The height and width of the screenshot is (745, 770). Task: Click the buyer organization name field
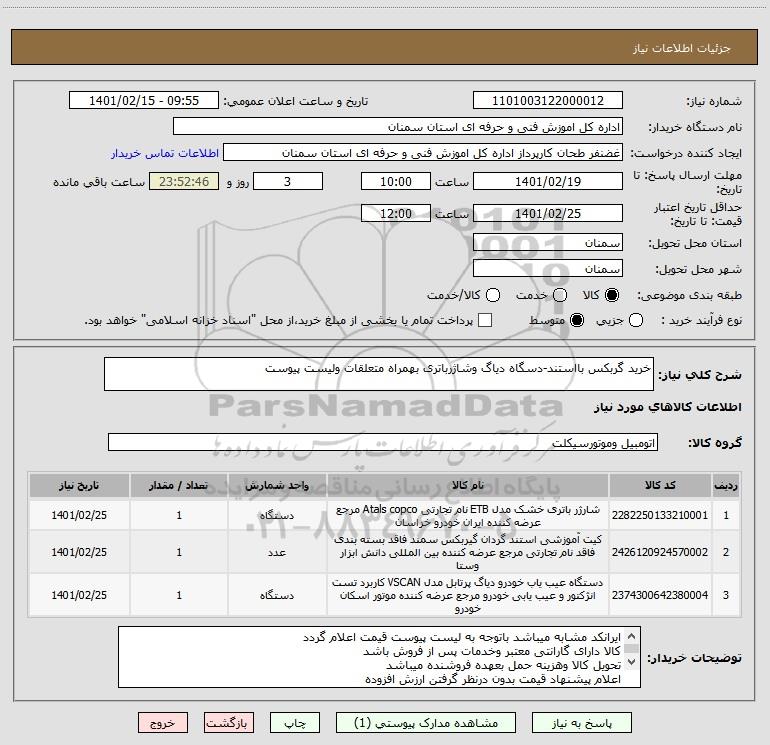tap(398, 127)
